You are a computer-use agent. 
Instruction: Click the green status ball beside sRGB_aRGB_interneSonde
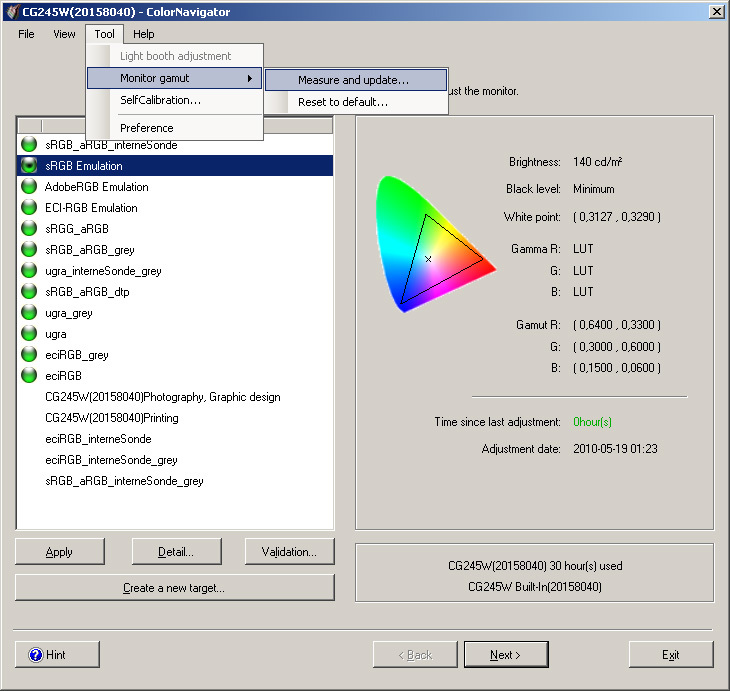29,144
